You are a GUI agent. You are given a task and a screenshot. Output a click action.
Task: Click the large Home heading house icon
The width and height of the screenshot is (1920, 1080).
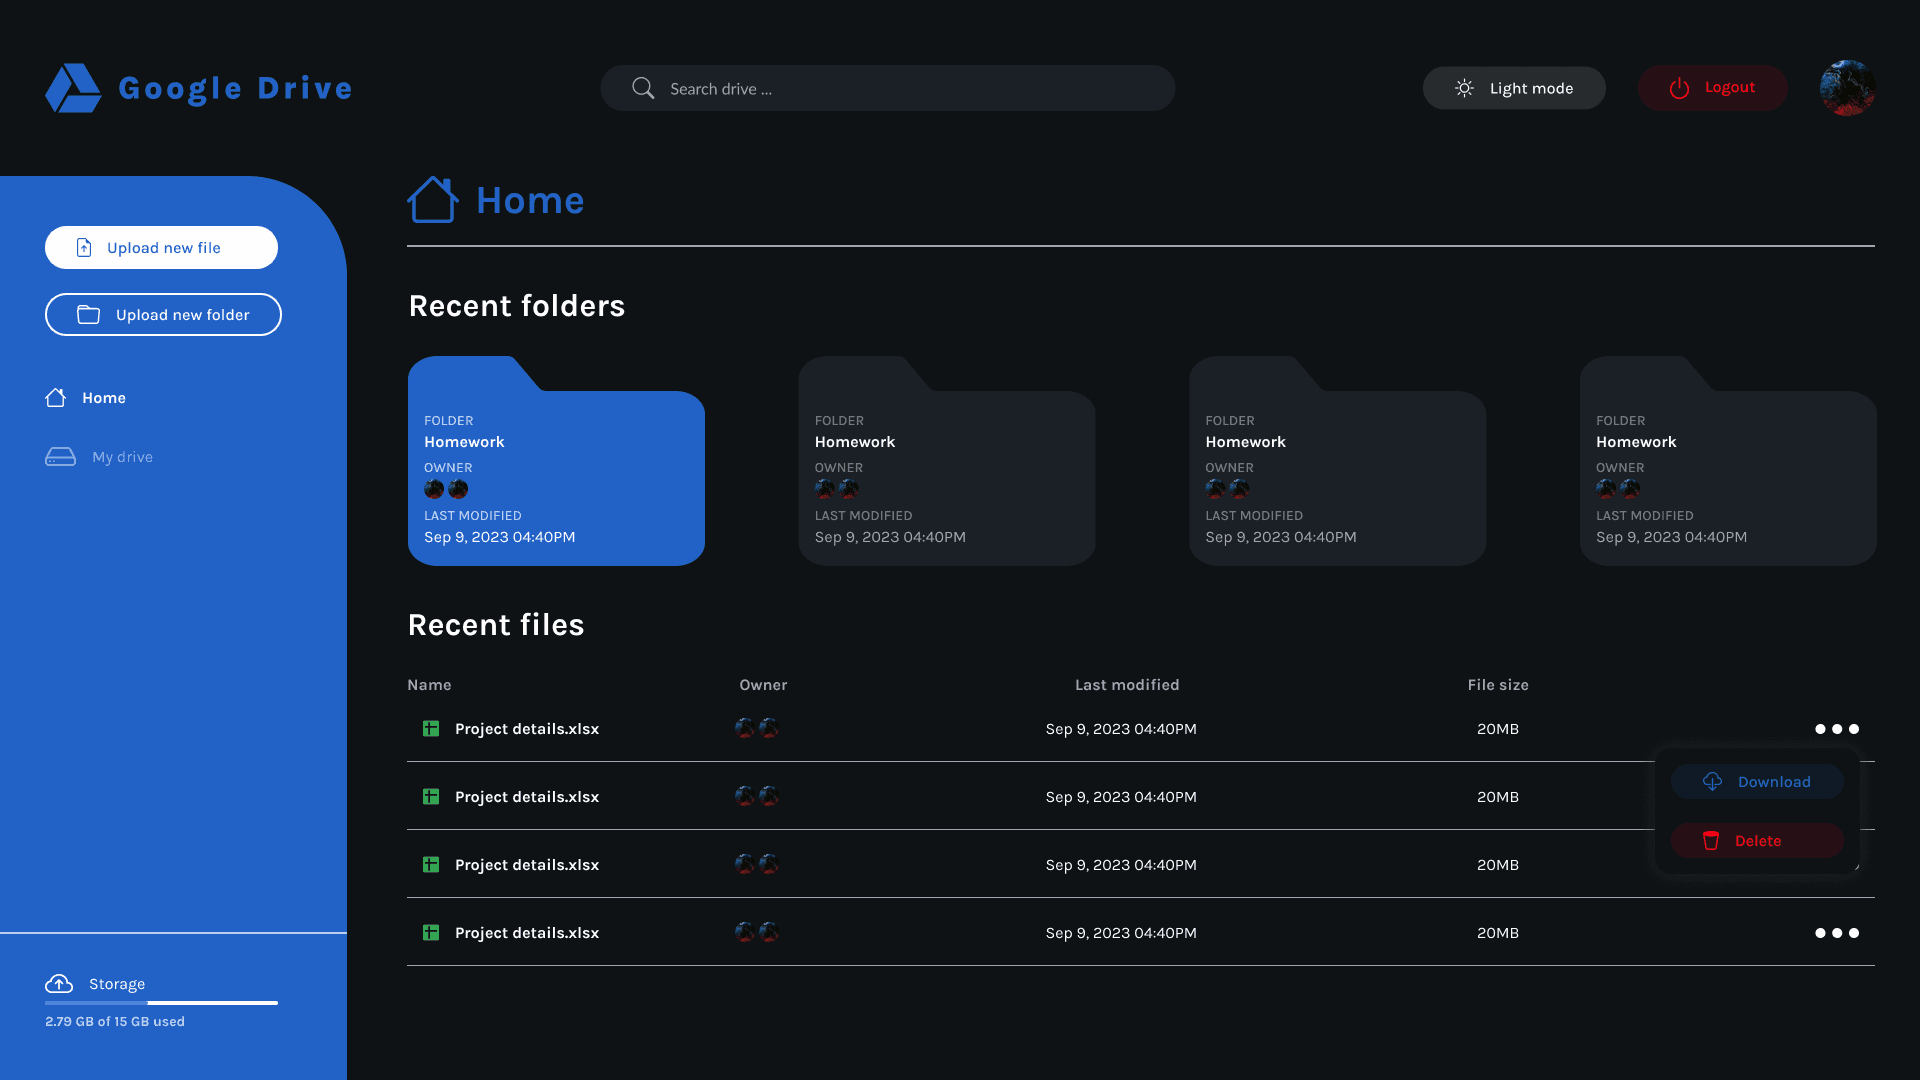[x=432, y=200]
